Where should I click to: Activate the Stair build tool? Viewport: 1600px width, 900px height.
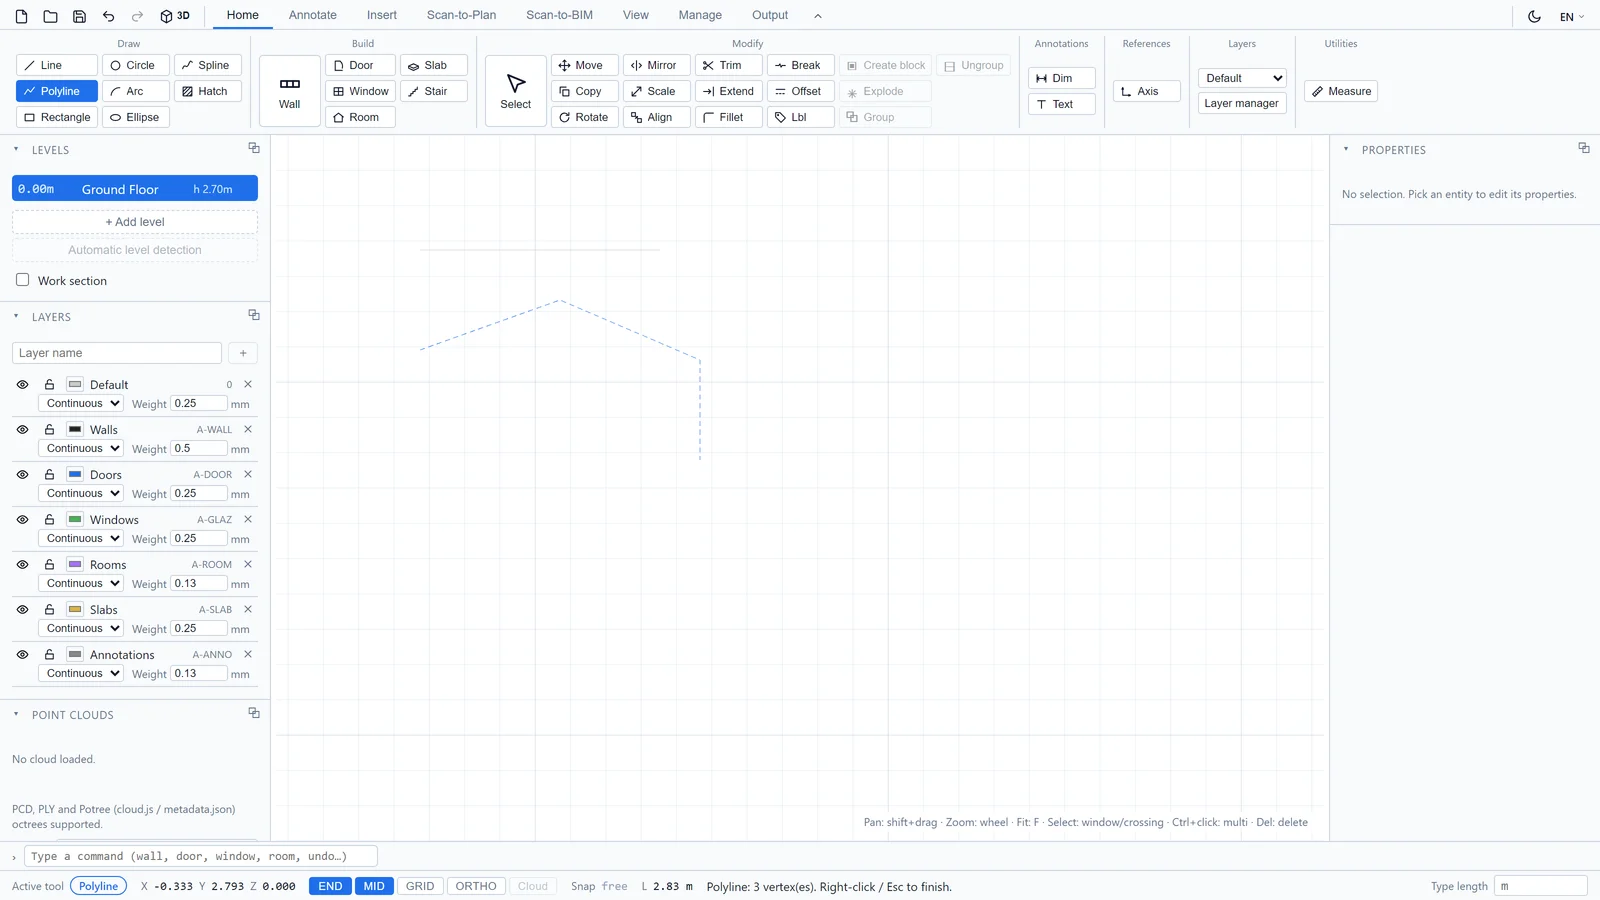[x=434, y=91]
